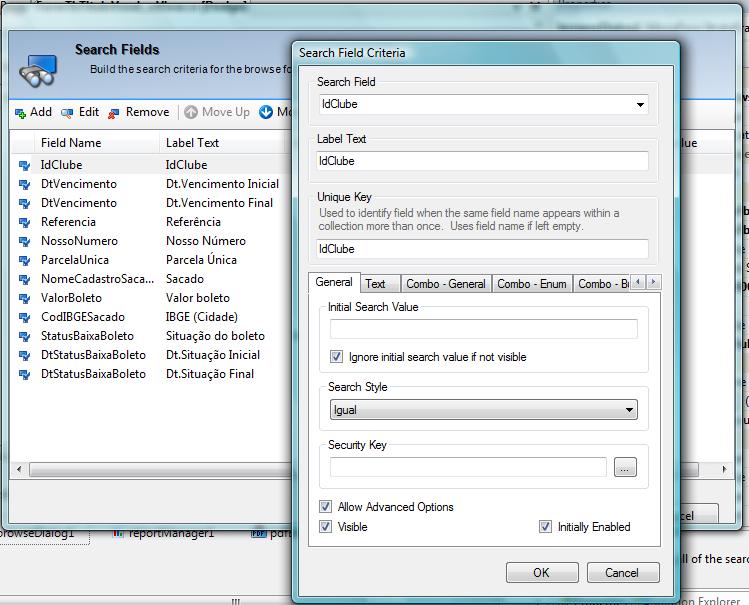Click the Remove field icon
Screen dimensions: 749x605
(114, 113)
